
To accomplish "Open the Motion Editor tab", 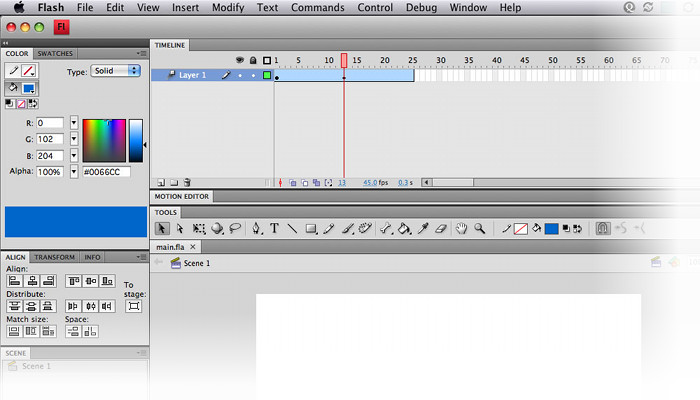I will pos(182,196).
